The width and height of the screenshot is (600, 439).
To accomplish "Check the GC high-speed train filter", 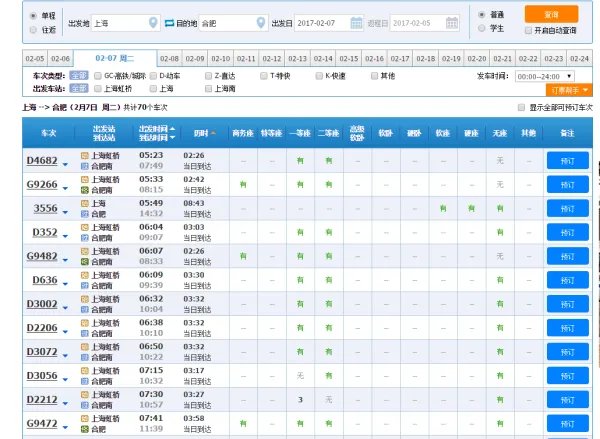I will 98,76.
